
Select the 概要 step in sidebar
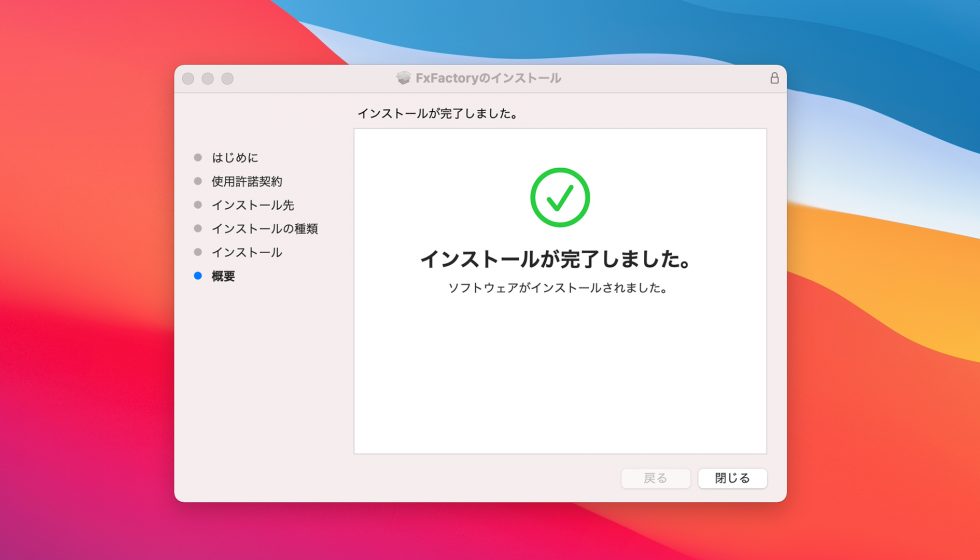(223, 276)
